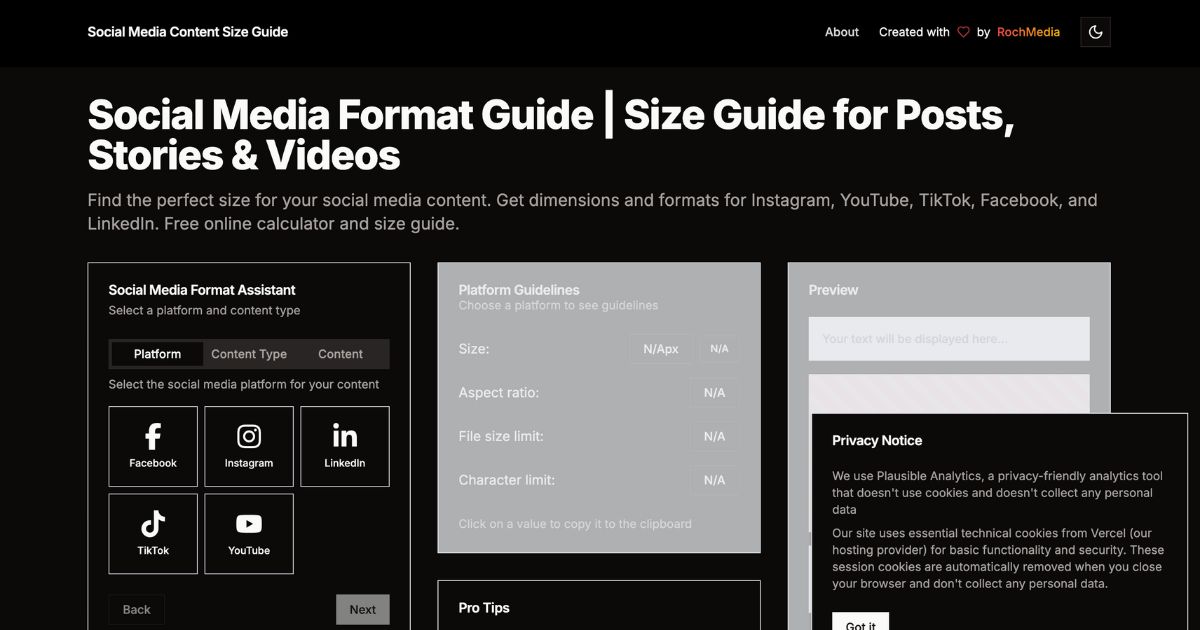Copy the File size limit value
The height and width of the screenshot is (630, 1200).
coord(714,437)
